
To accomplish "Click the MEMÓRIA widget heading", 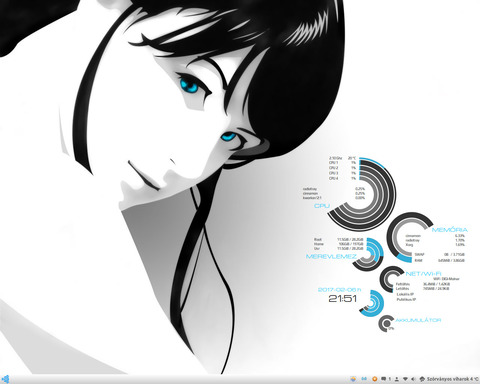I will pyautogui.click(x=450, y=230).
